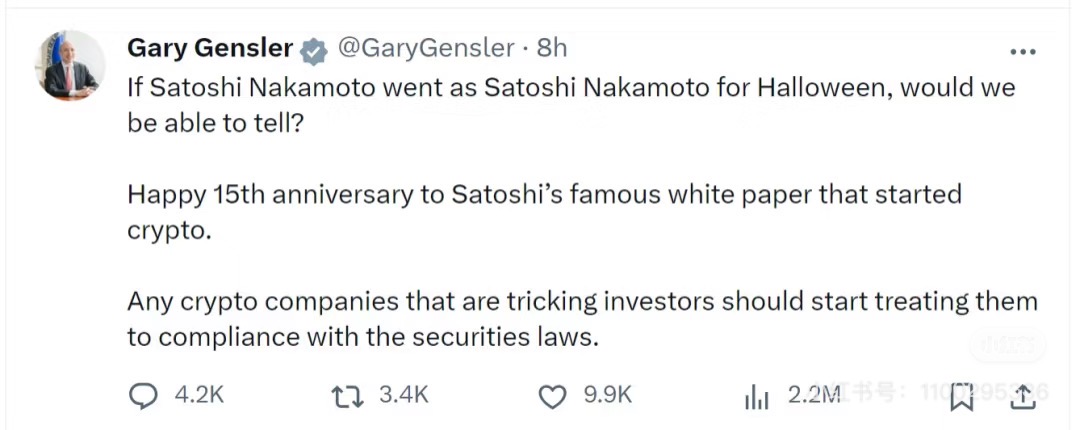Click the blue verified badge

coord(314,49)
